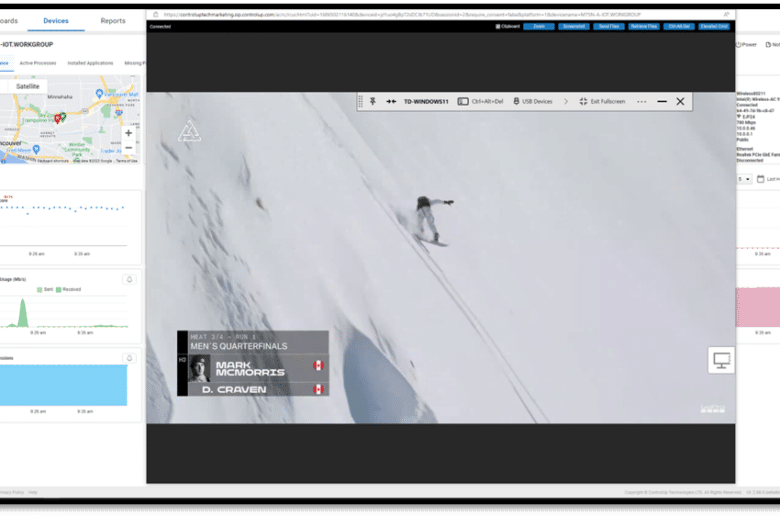Click the Fred Meyer map marker
780x516 pixels.
(36, 149)
